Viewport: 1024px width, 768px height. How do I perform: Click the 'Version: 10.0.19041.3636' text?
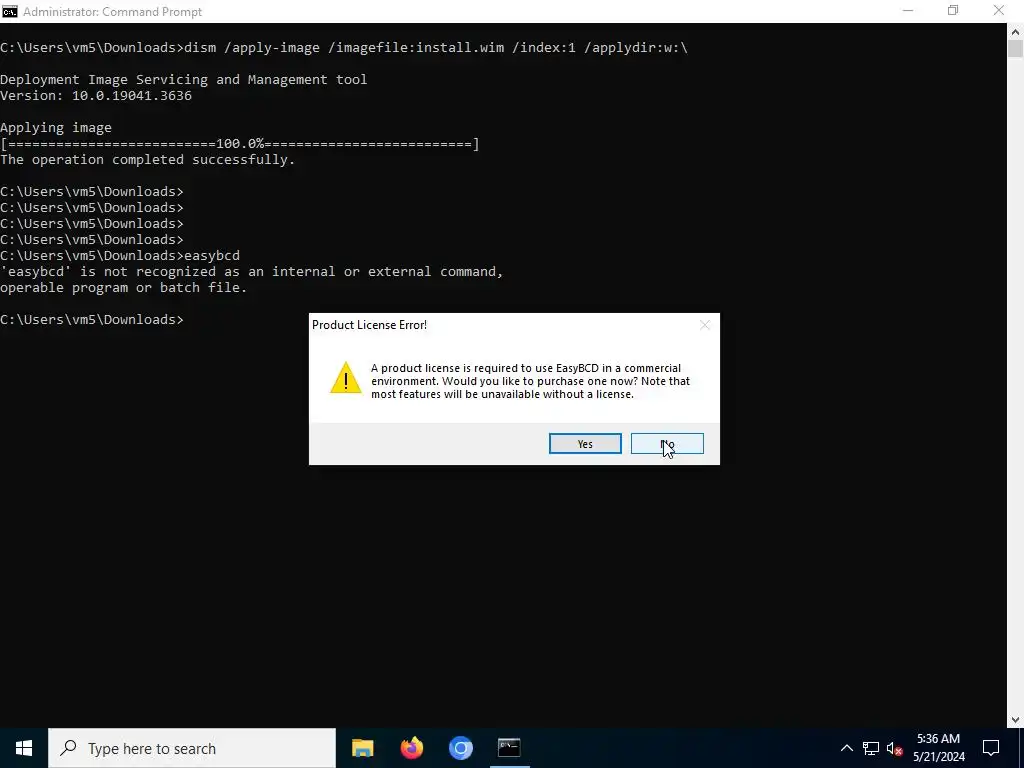point(96,95)
